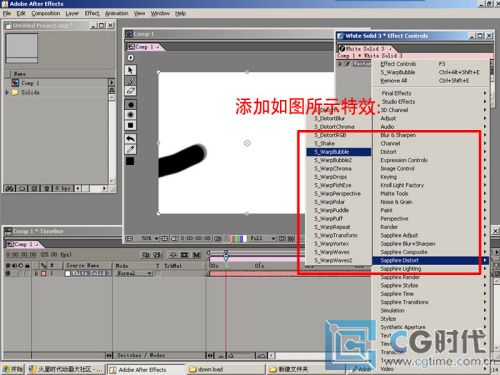Viewport: 500px width, 375px height.
Task: Open the File menu
Action: pyautogui.click(x=7, y=13)
